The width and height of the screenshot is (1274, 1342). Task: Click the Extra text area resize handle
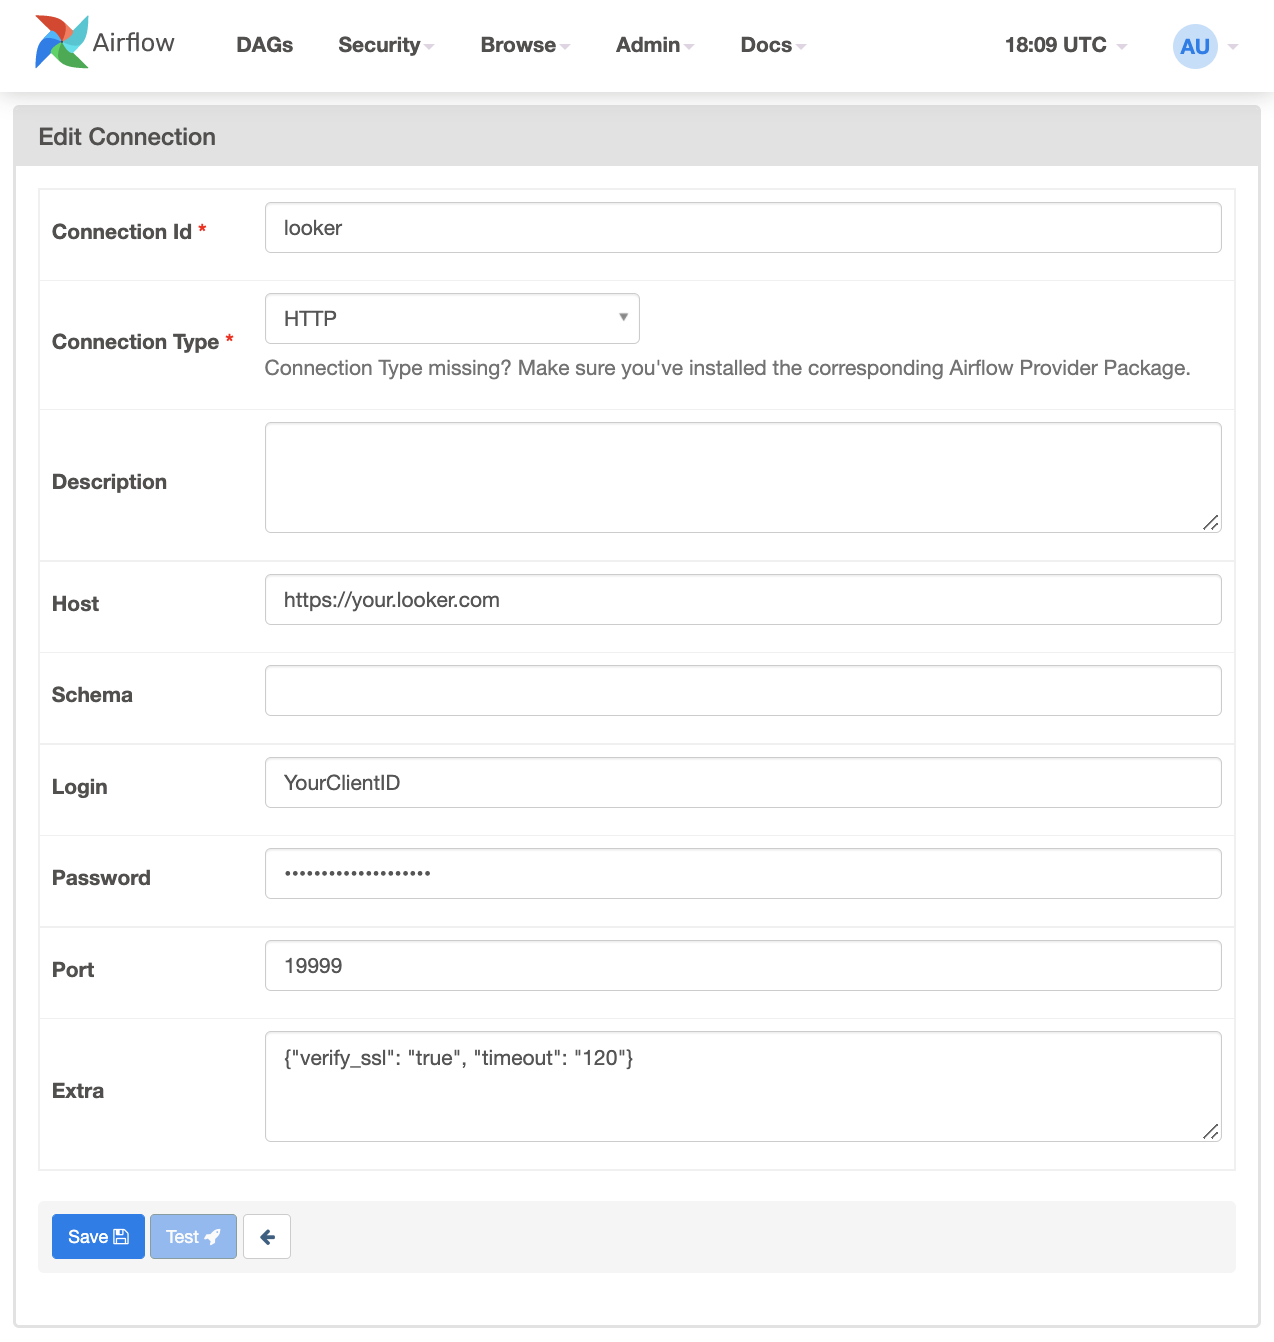point(1211,1131)
